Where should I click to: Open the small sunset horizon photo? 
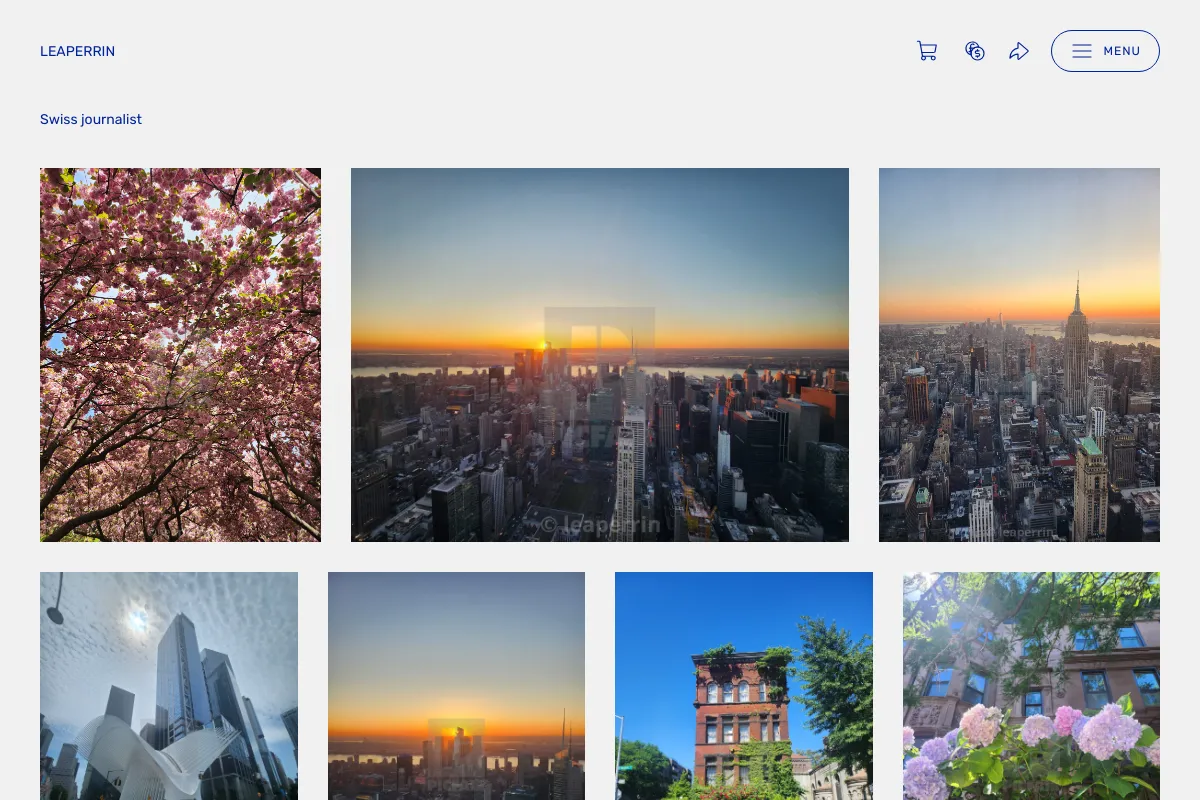point(456,686)
